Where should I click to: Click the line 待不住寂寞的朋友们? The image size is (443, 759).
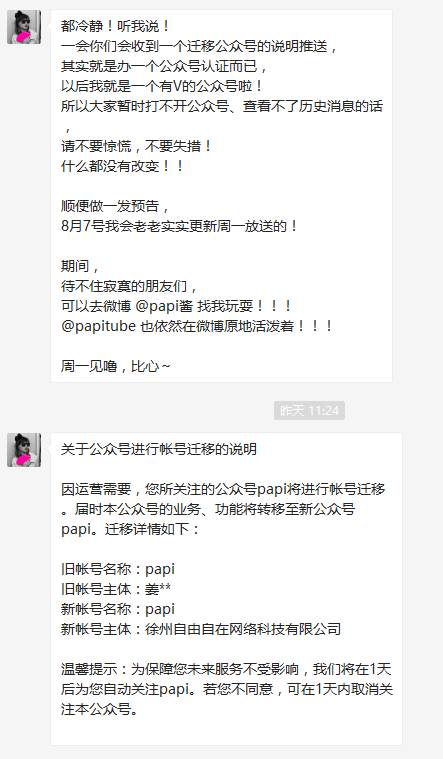129,286
